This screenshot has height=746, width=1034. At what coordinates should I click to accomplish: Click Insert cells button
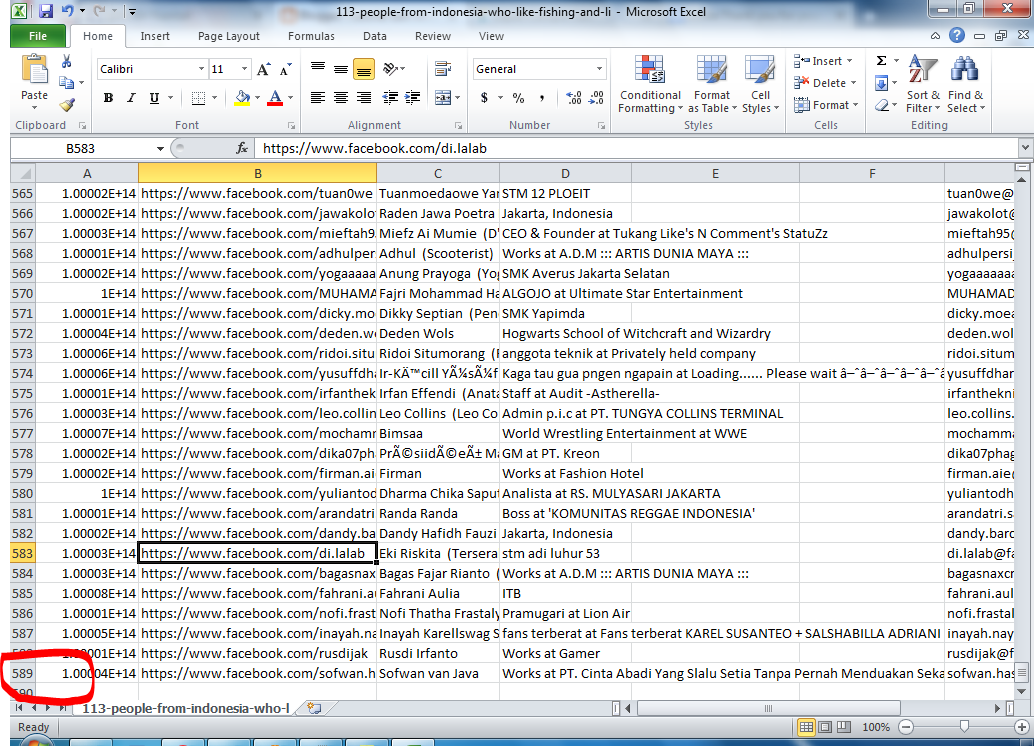pos(822,61)
